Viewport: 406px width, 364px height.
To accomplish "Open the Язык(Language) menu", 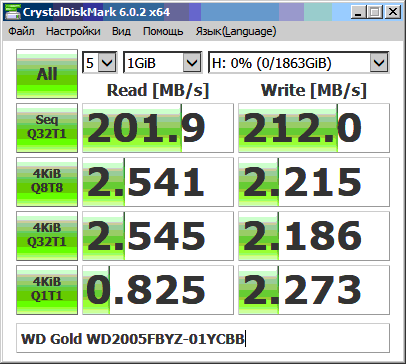I will click(236, 31).
